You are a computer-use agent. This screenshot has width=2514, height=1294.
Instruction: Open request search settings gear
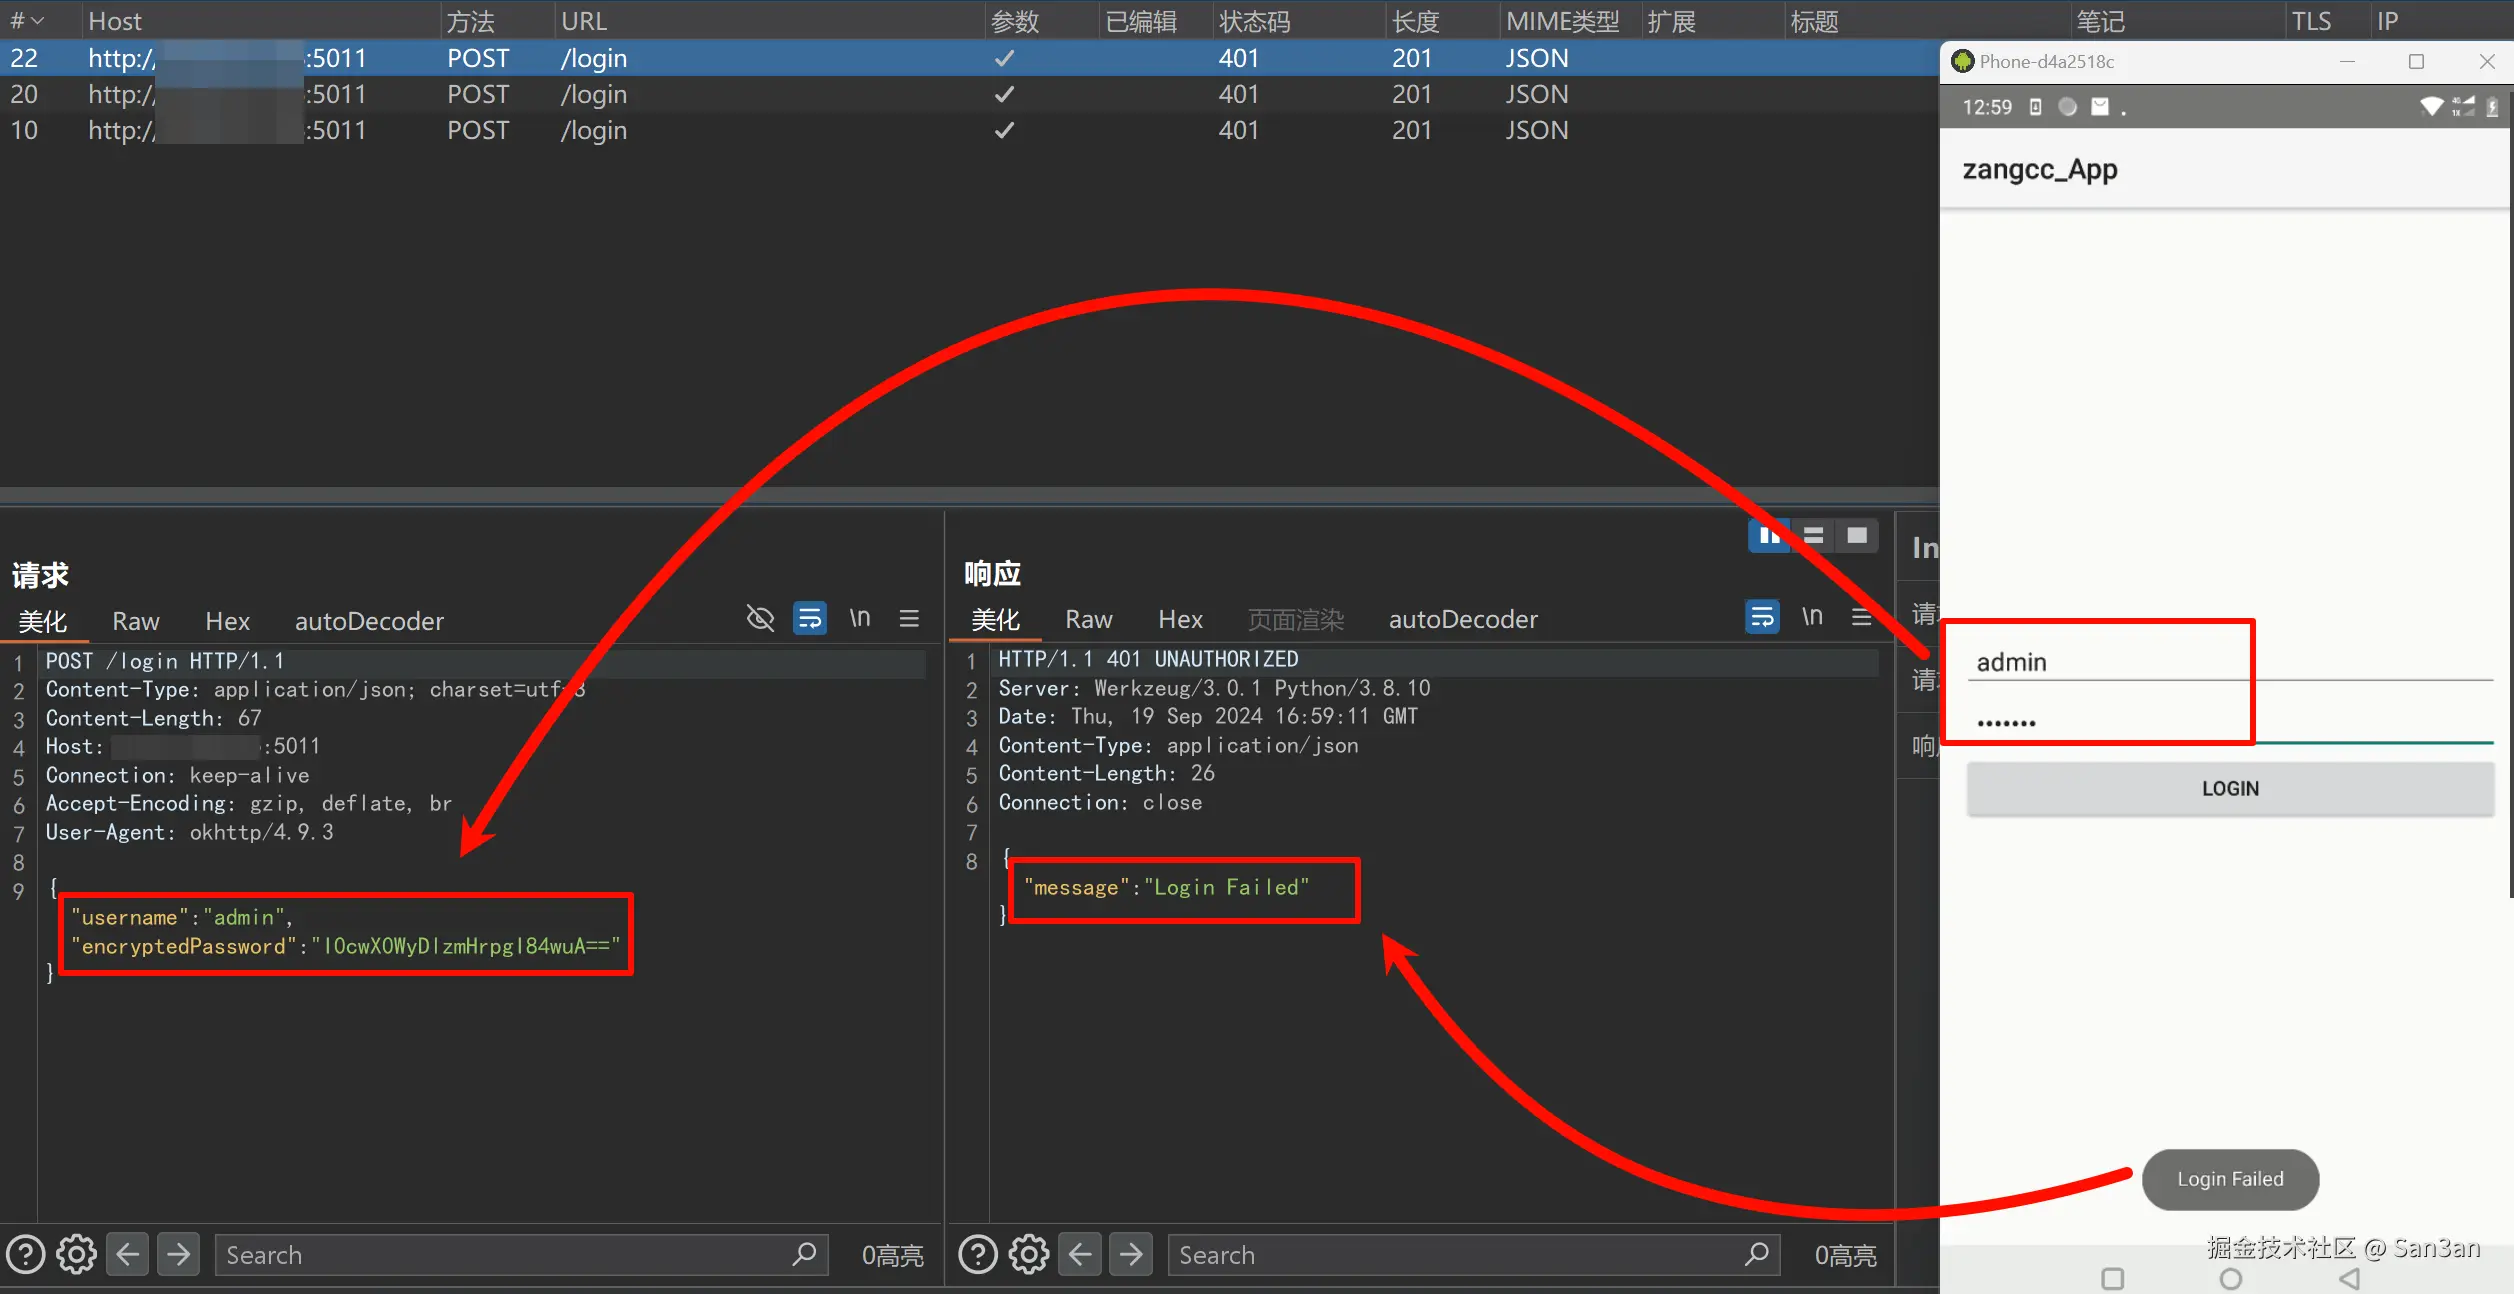point(76,1254)
